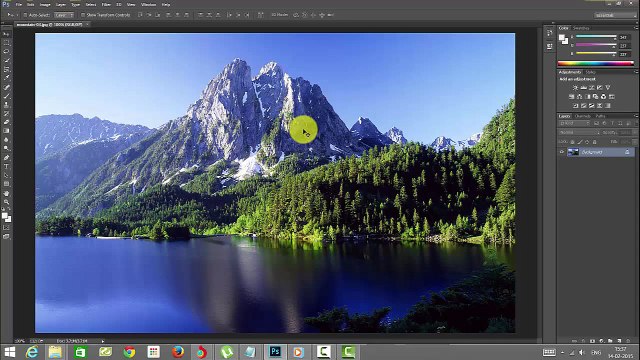Toggle lock image pixels
The height and width of the screenshot is (360, 640).
(x=580, y=142)
